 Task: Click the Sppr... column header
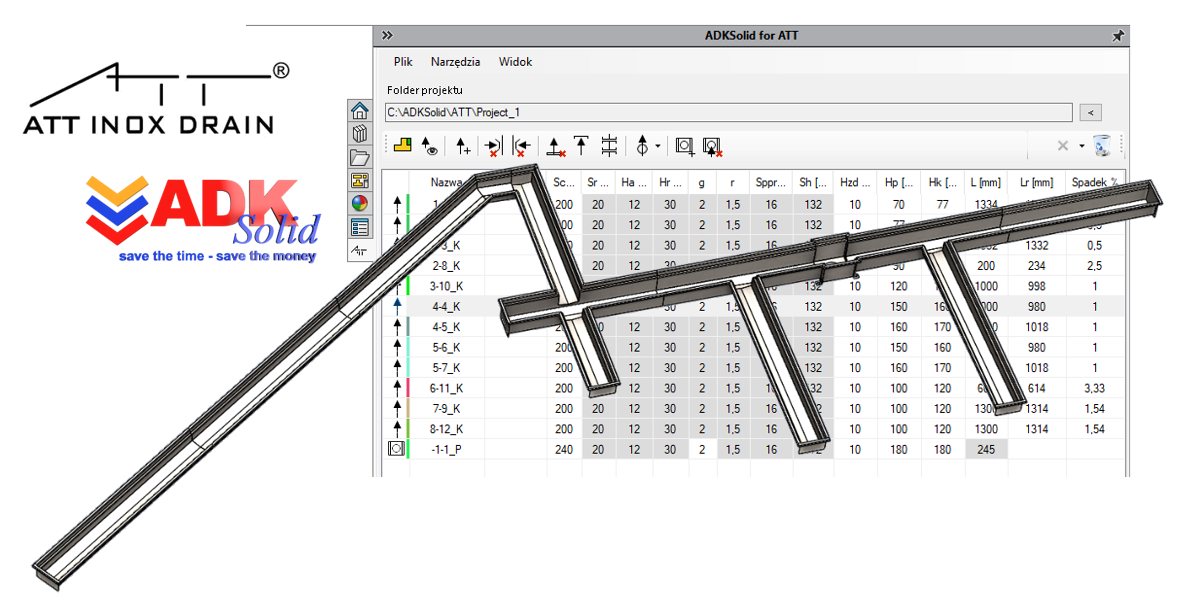771,182
